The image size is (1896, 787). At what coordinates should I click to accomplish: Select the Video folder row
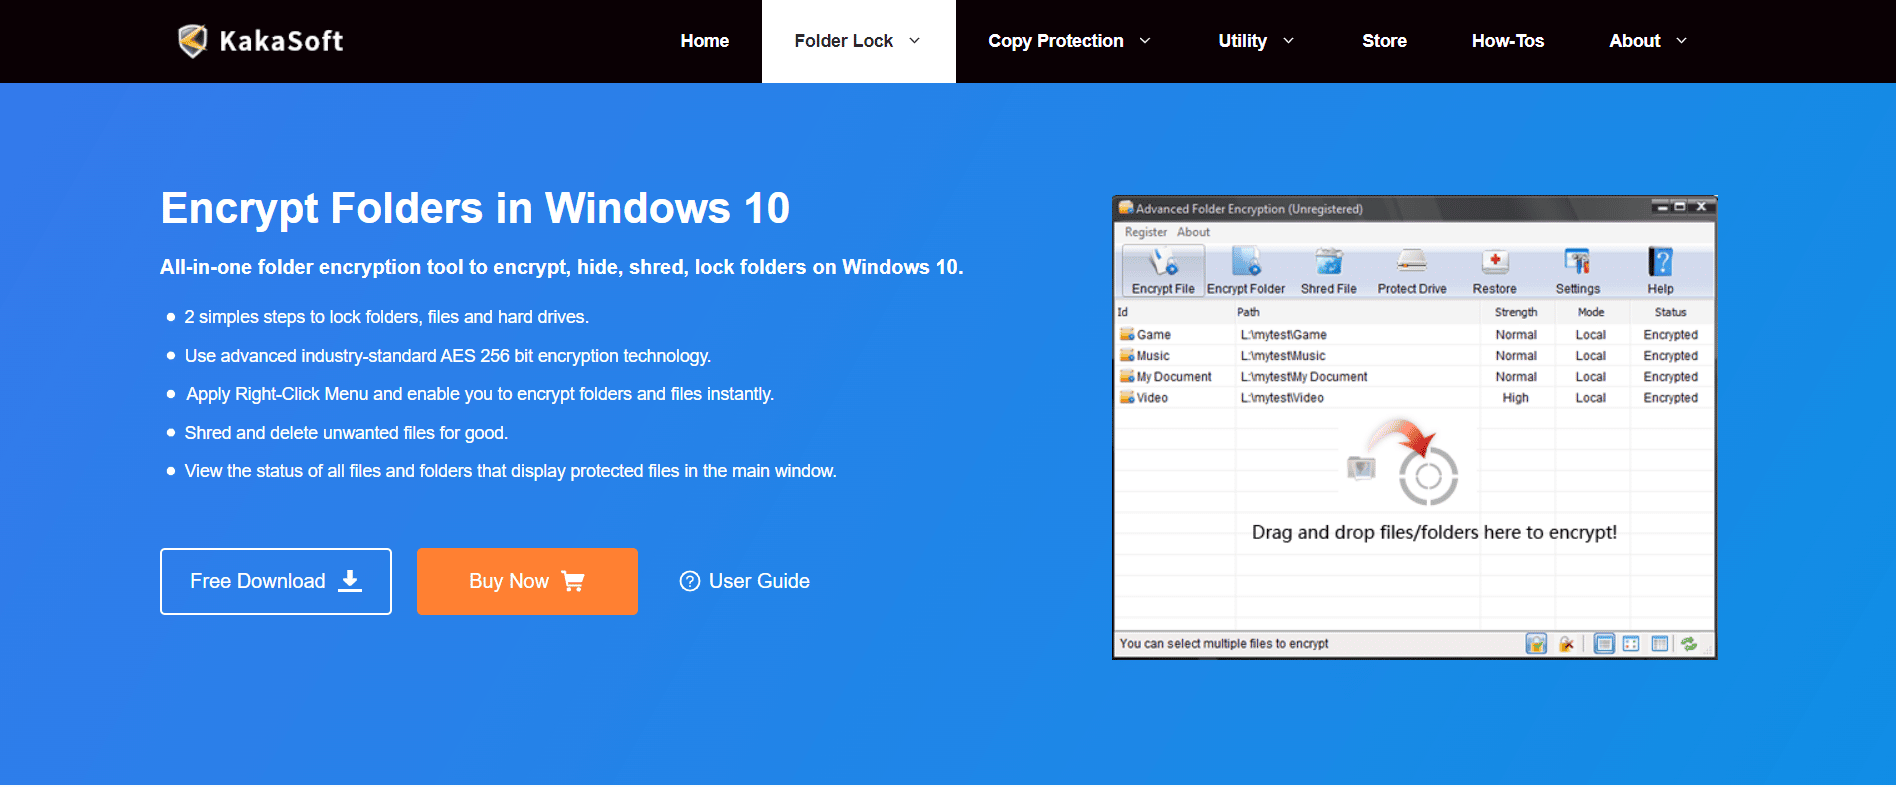pos(1414,398)
